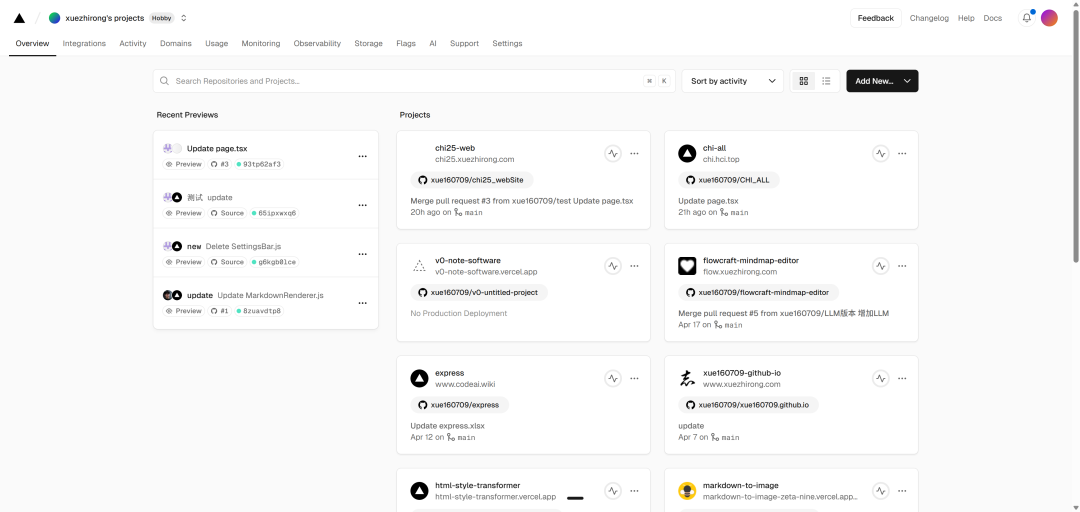Screen dimensions: 1080x512
Task: Switch to list view layout
Action: [827, 81]
